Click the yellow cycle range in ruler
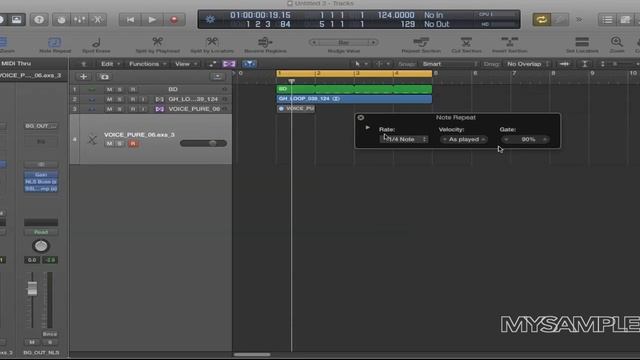The image size is (640, 360). (354, 73)
